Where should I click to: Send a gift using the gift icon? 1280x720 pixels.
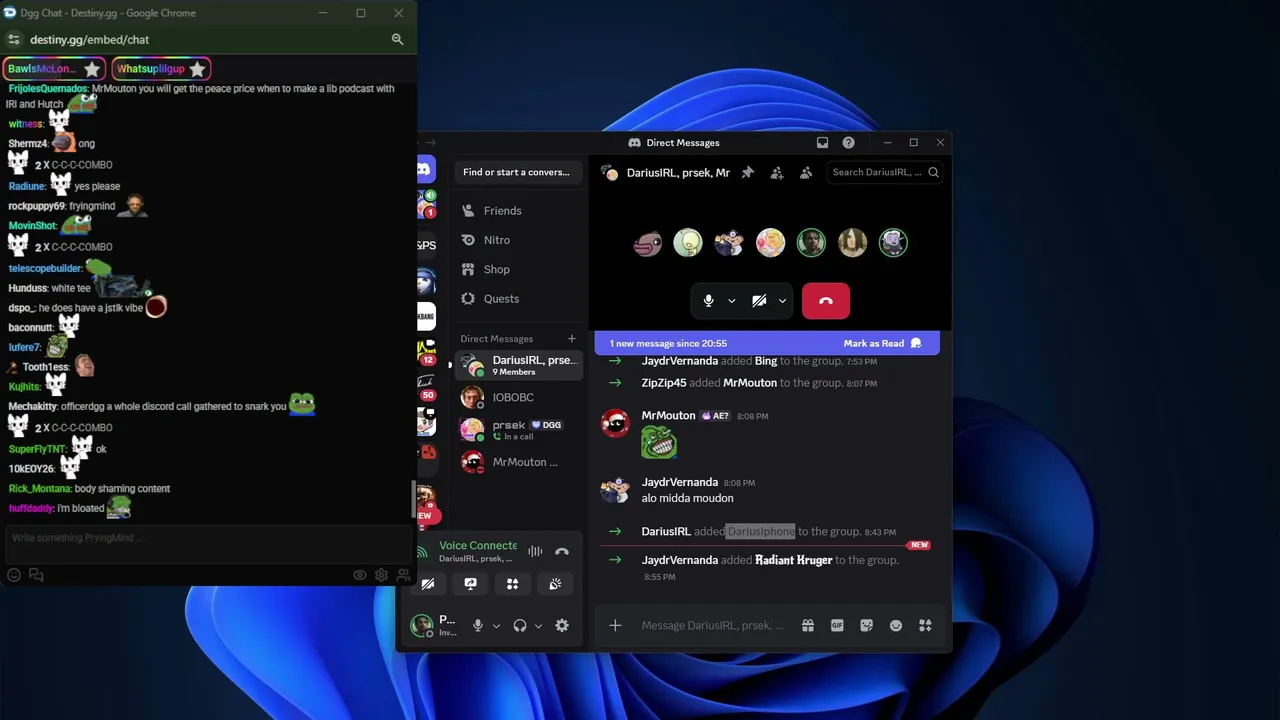pyautogui.click(x=808, y=626)
